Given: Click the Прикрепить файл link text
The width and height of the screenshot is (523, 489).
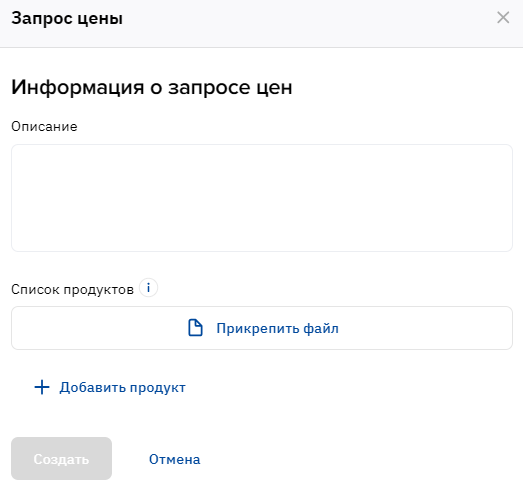Looking at the screenshot, I should 278,329.
